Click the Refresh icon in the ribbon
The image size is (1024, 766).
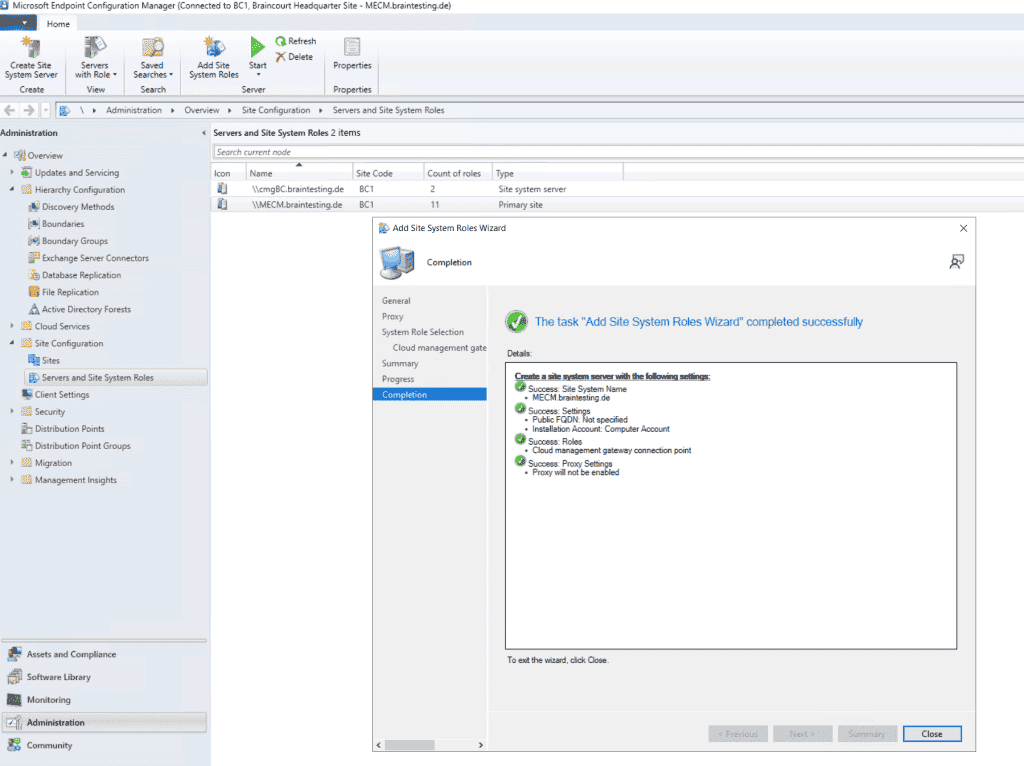coord(282,40)
